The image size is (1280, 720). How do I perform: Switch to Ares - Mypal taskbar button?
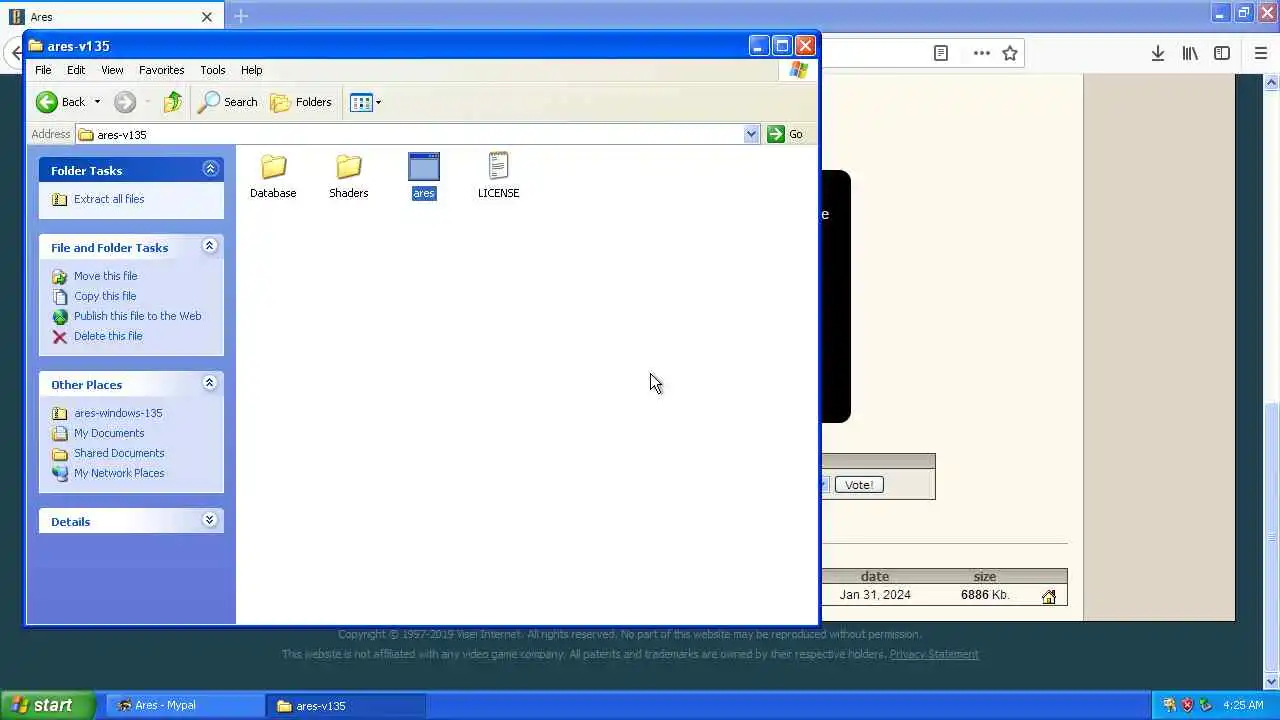coord(184,705)
